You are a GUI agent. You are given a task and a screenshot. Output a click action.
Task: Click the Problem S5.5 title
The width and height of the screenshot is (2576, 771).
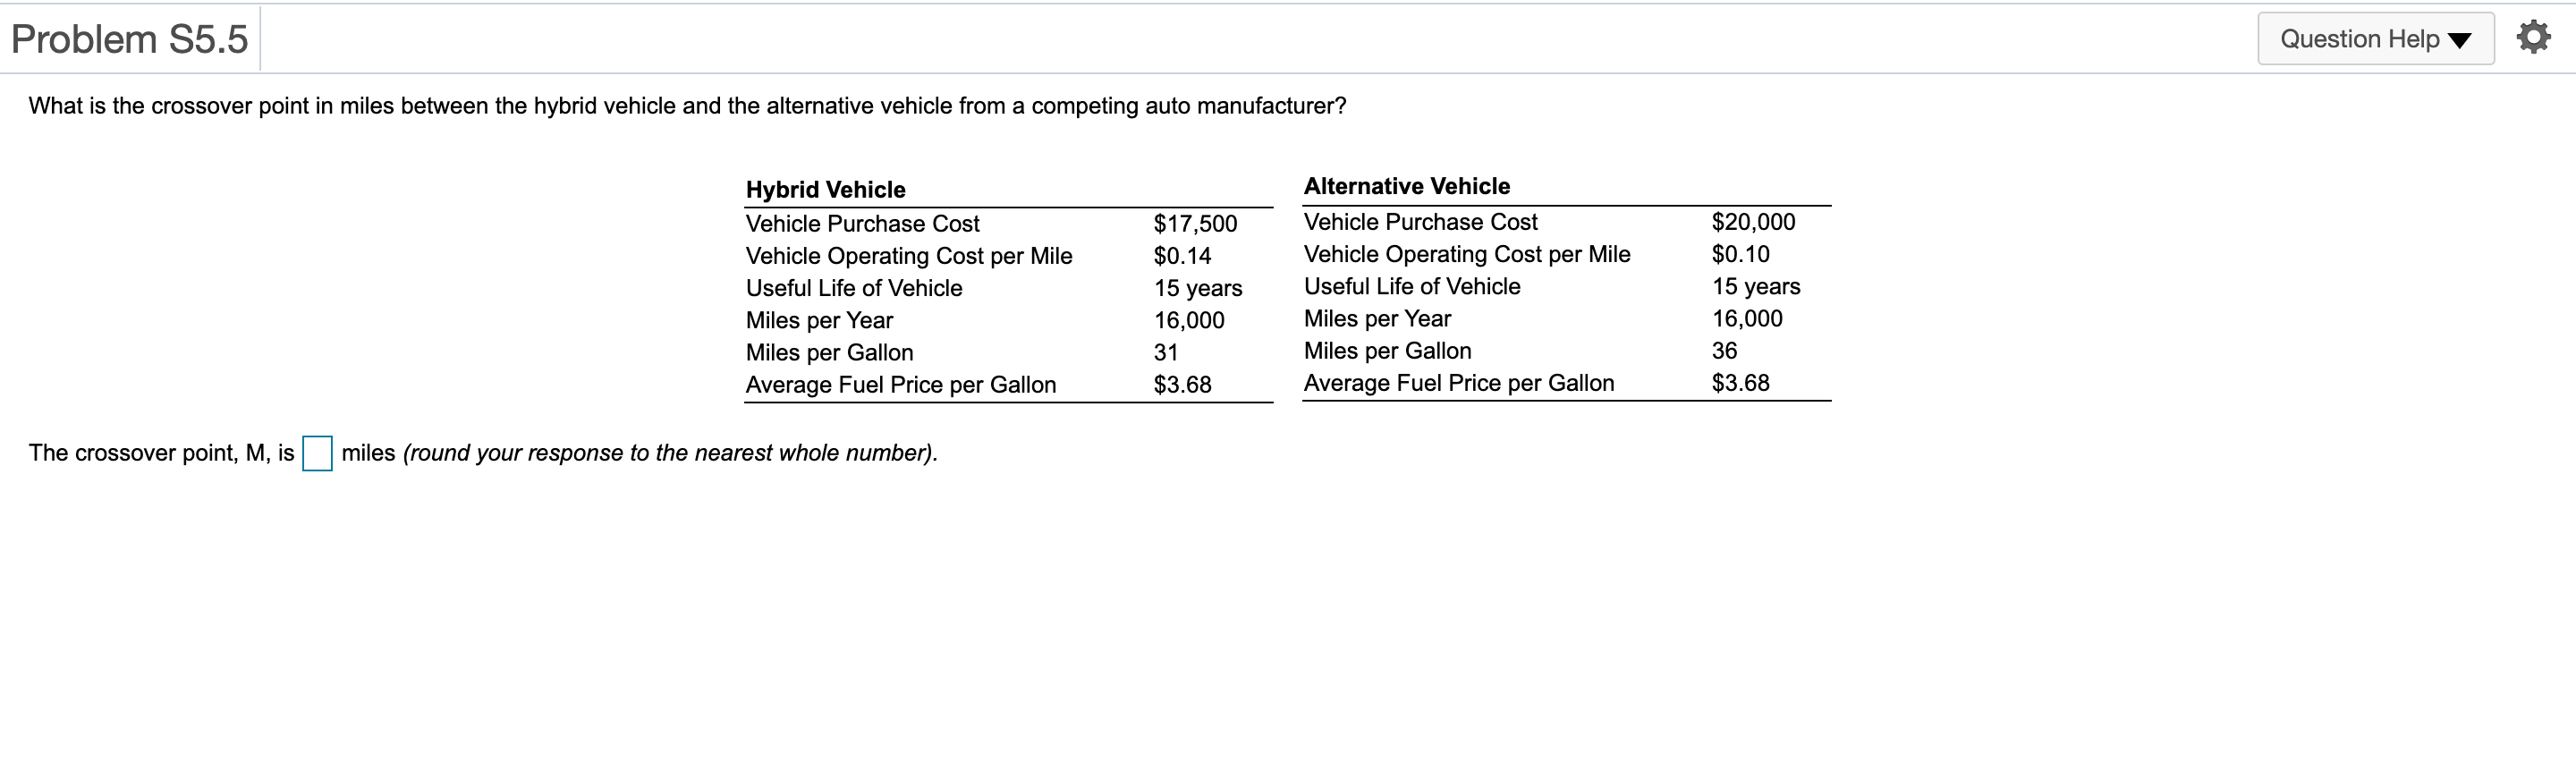130,39
